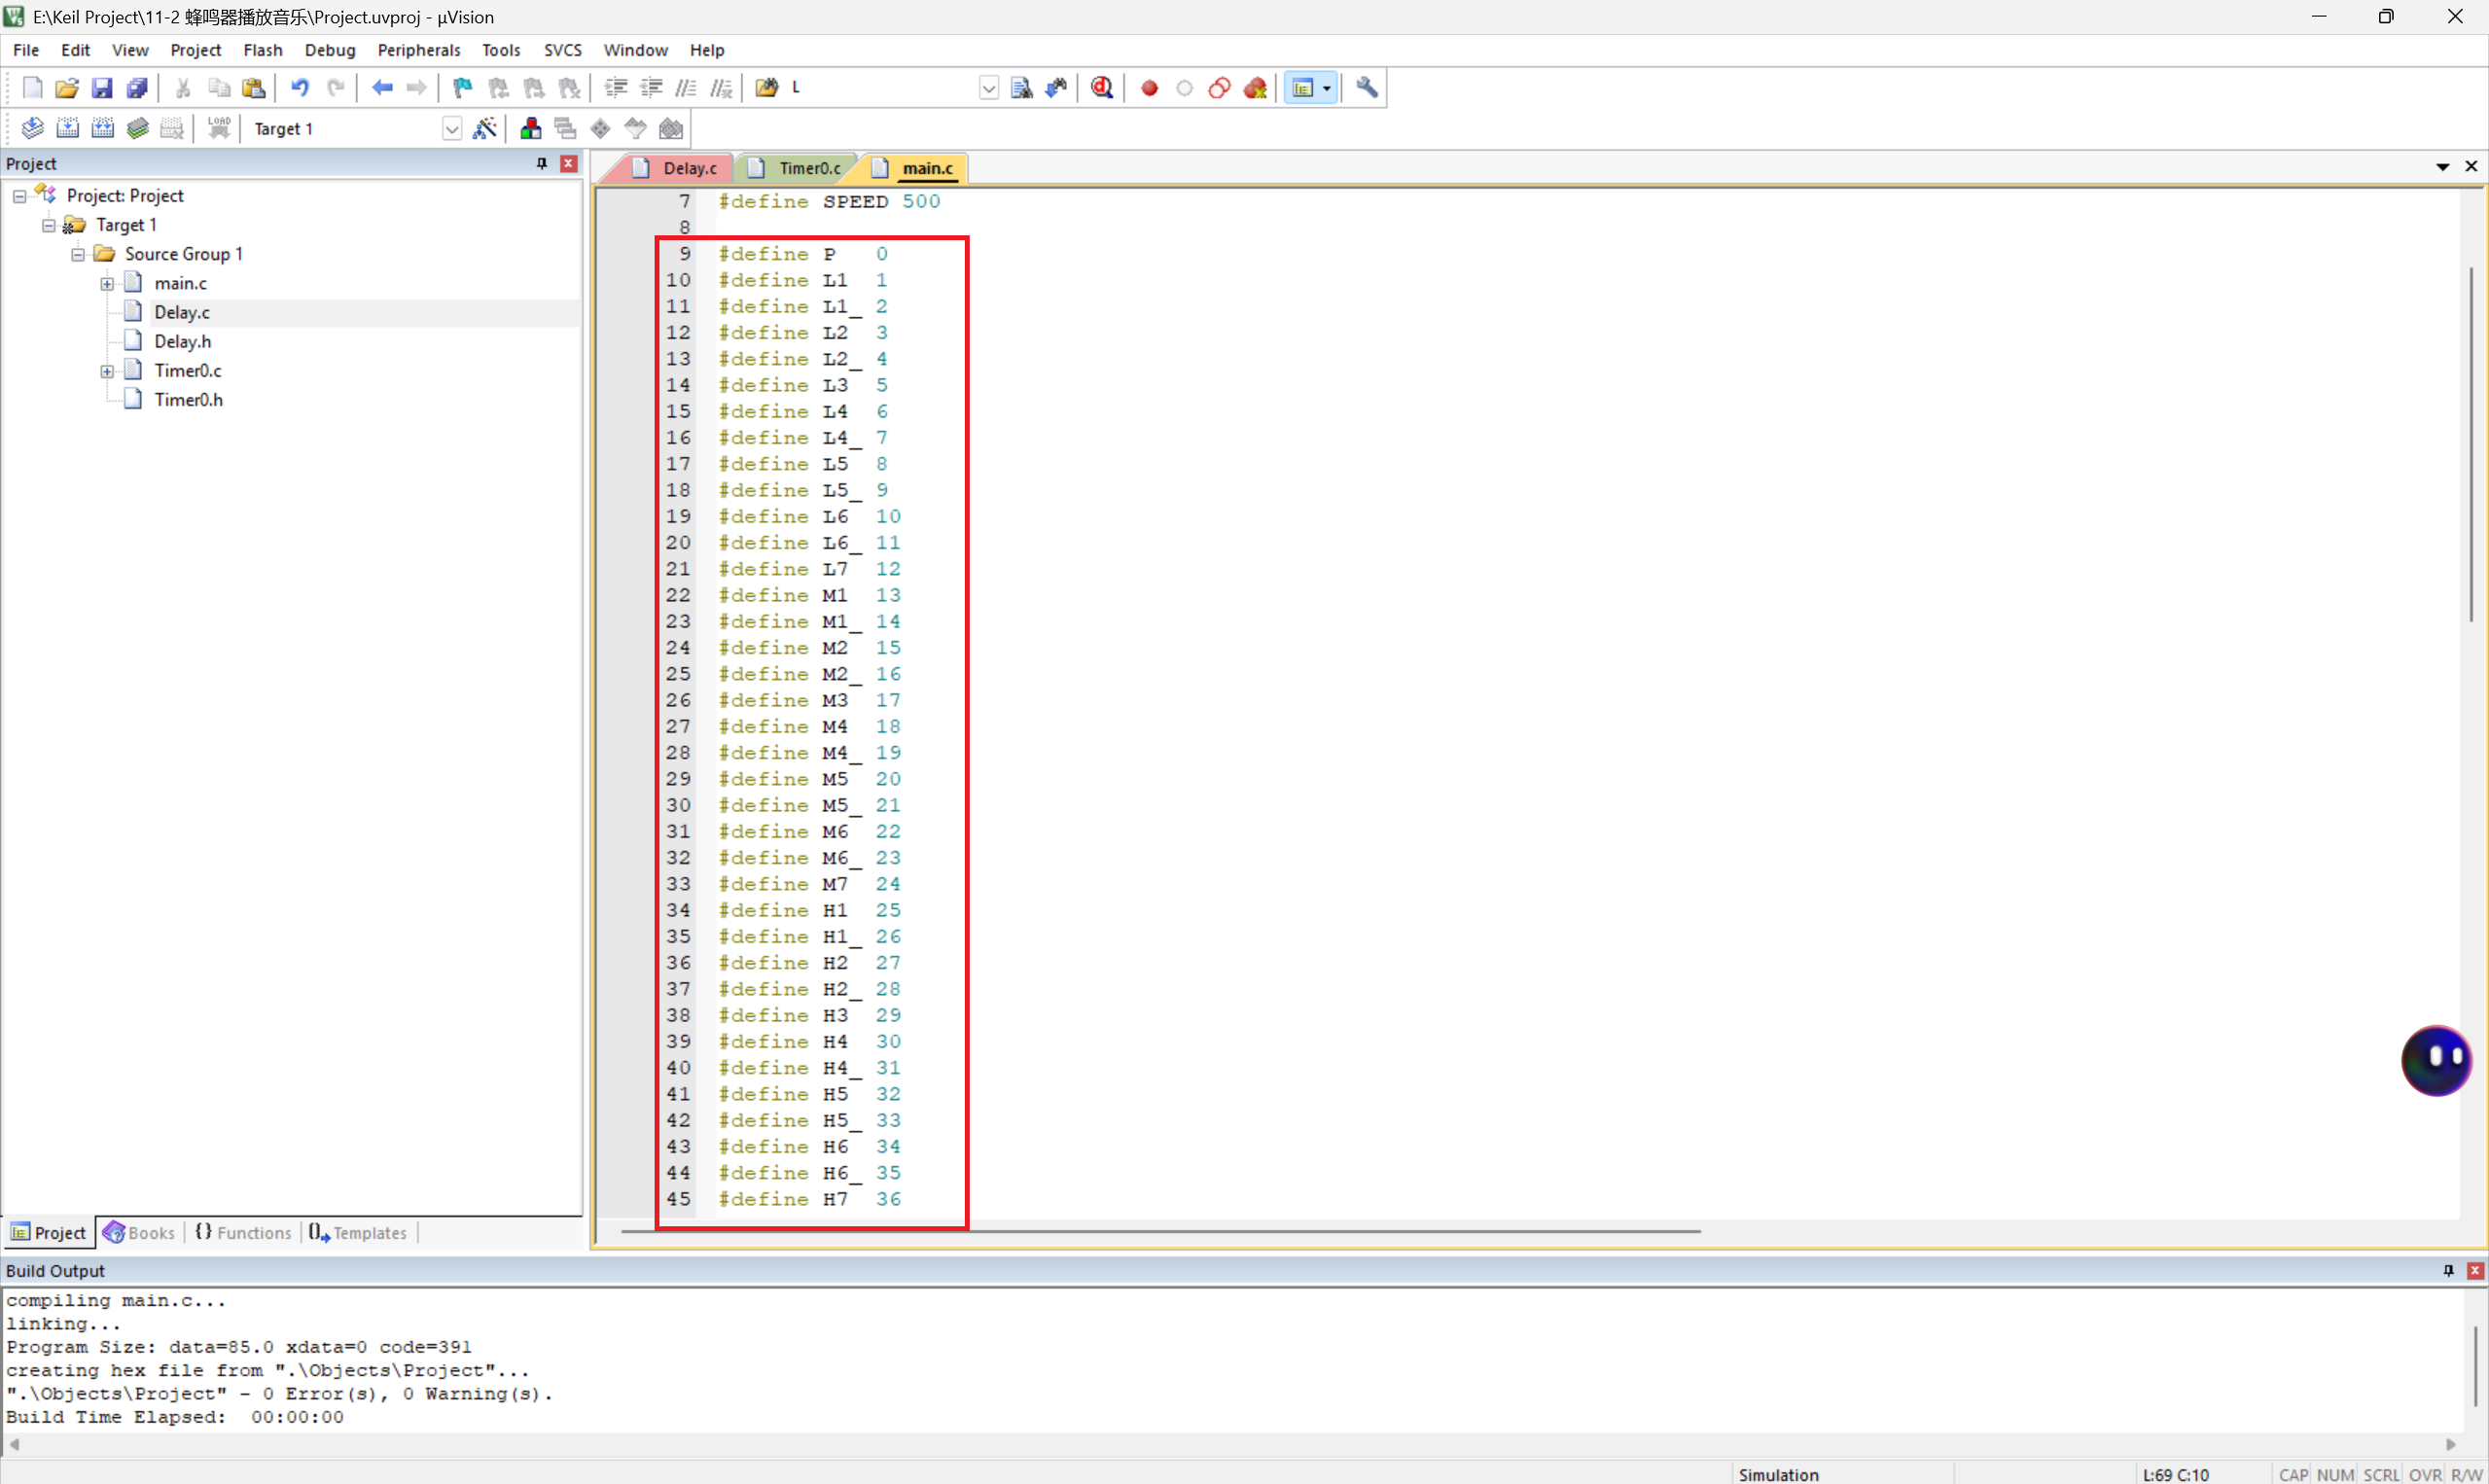Toggle the bookmark flag icon

[x=462, y=88]
